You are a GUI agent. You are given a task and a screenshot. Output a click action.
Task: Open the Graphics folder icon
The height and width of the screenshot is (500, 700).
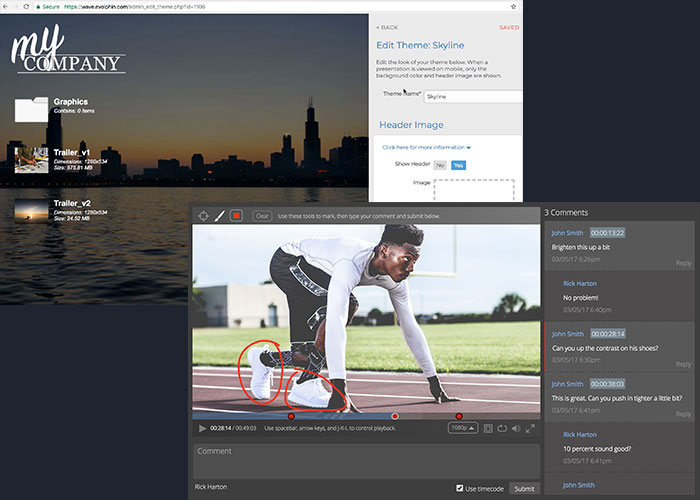coord(31,110)
